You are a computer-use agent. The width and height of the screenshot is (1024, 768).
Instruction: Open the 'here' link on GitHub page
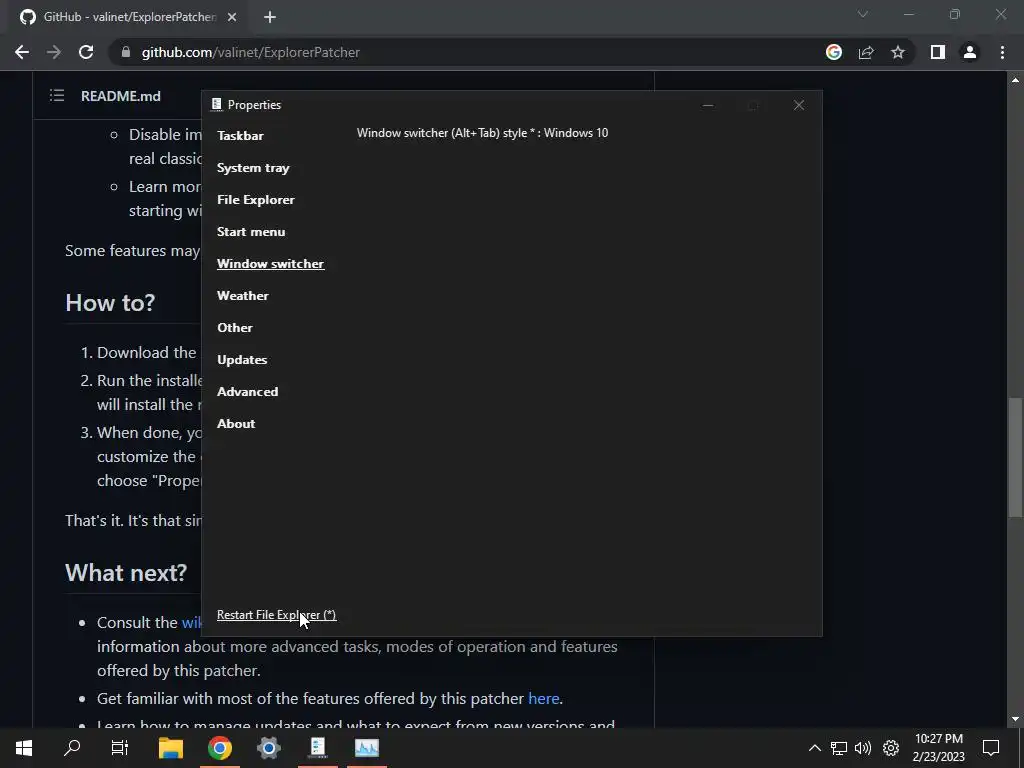543,698
